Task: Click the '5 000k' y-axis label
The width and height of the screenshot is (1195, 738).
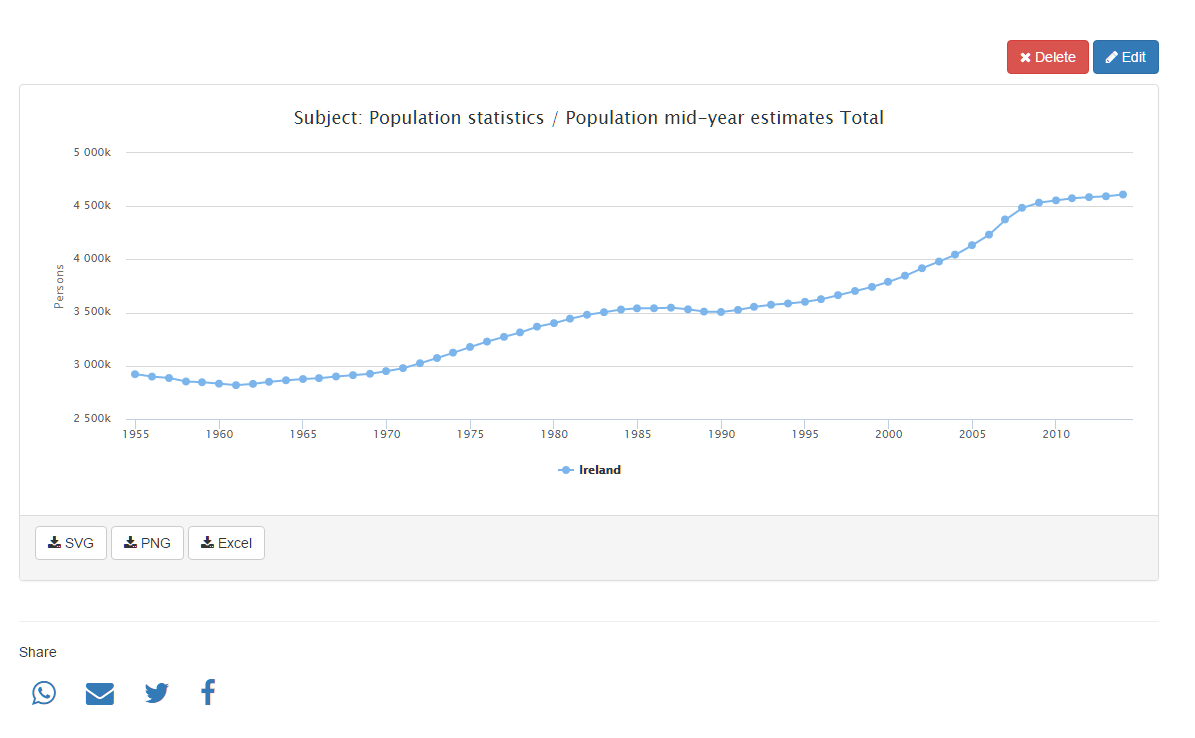Action: 92,152
